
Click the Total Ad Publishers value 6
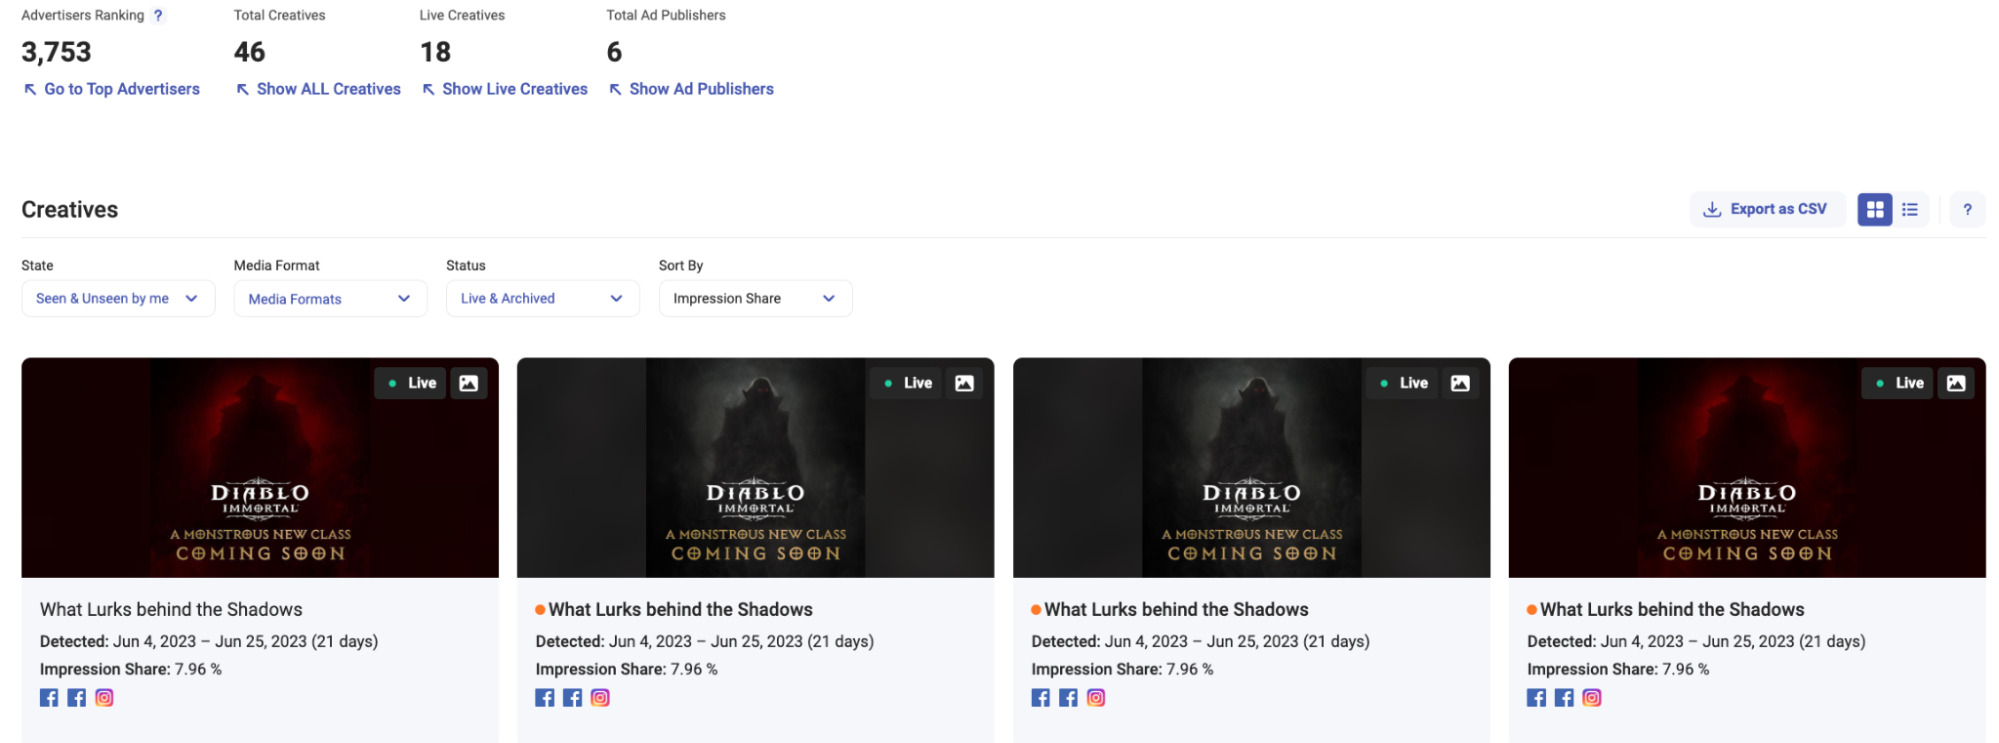click(x=614, y=52)
